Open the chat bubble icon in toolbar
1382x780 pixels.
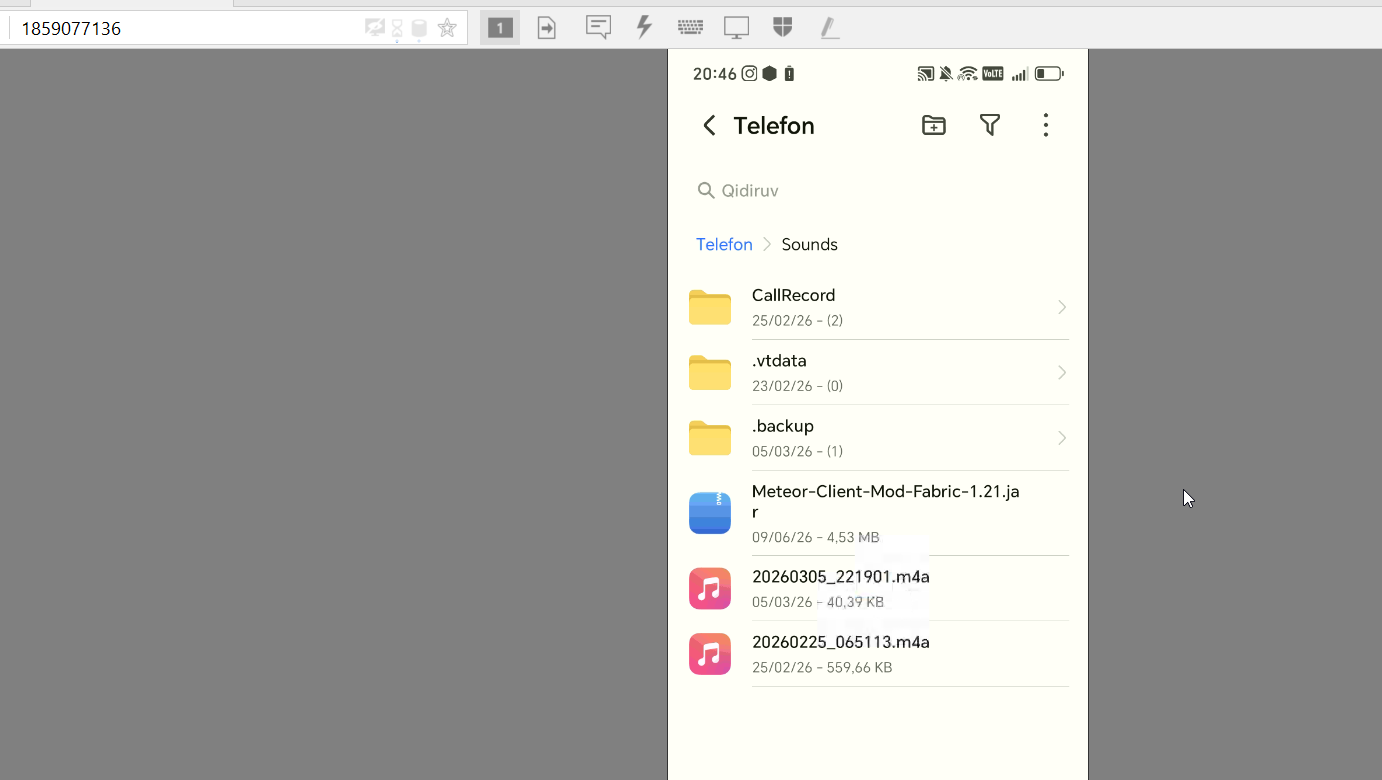point(598,28)
